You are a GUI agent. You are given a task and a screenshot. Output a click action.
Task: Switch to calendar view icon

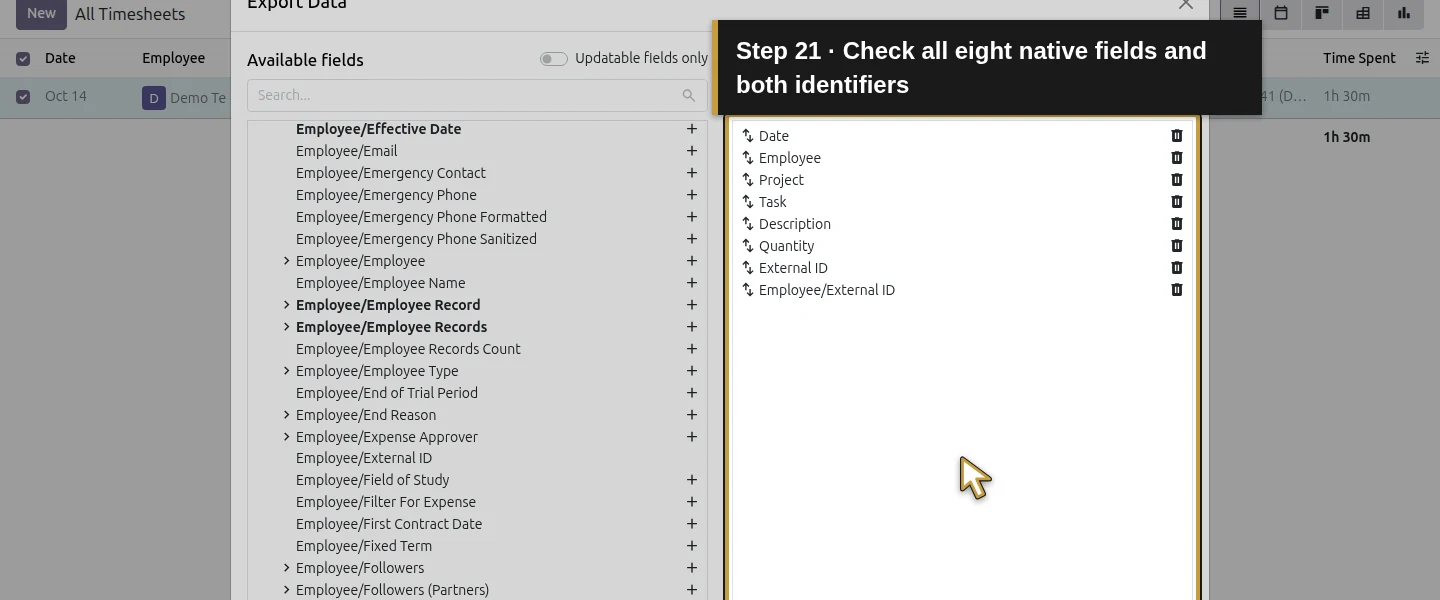pos(1281,13)
